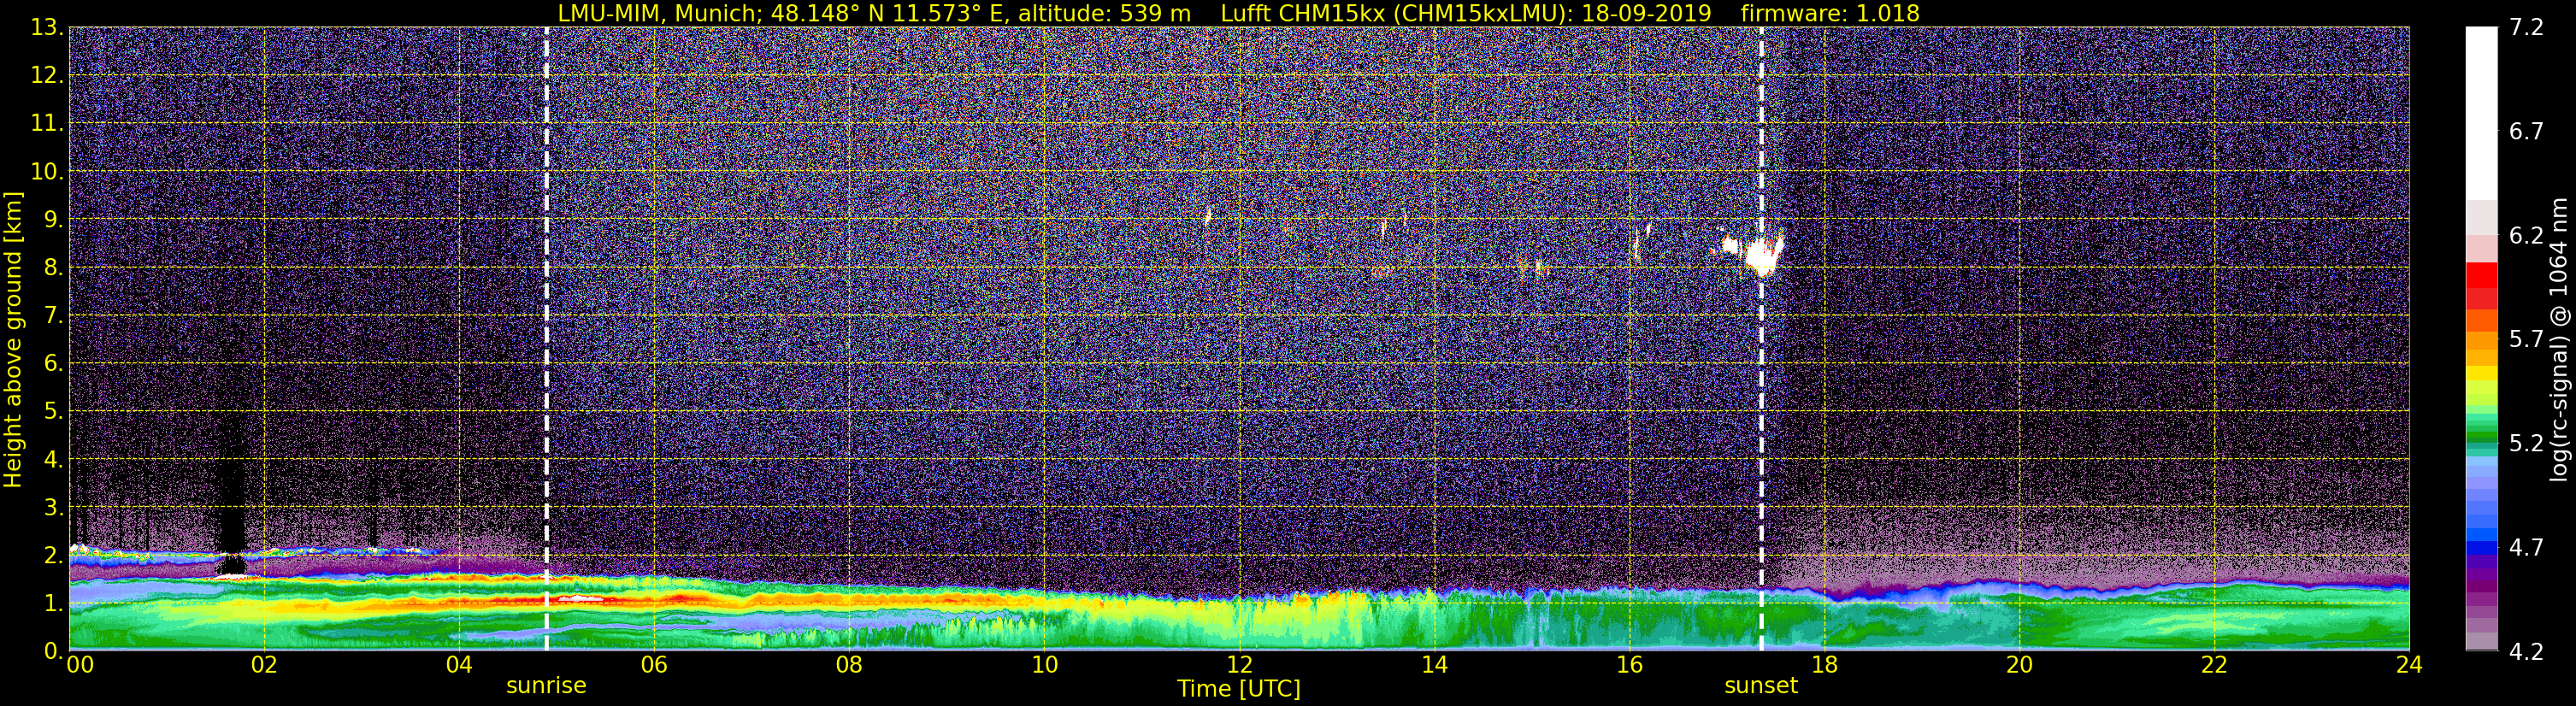
Task: Click the 'Time [UTC]' axis label
Action: pos(1239,689)
